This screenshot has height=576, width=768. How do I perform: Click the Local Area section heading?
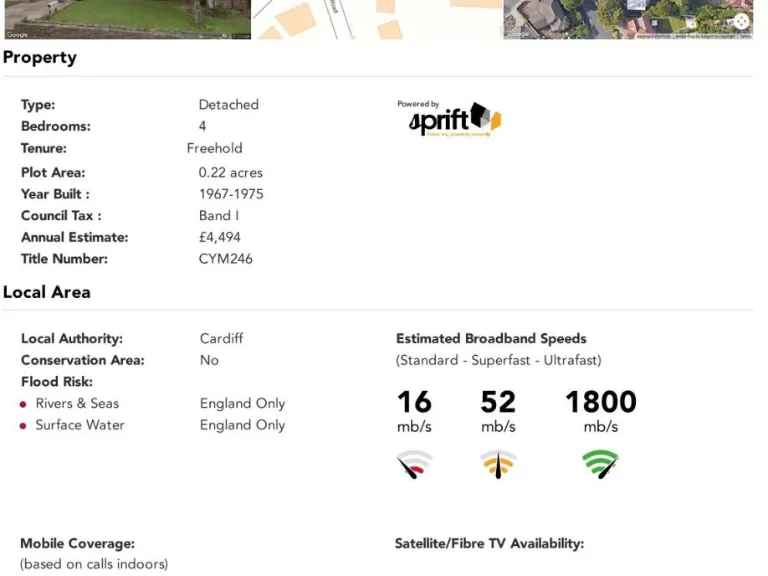tap(47, 292)
